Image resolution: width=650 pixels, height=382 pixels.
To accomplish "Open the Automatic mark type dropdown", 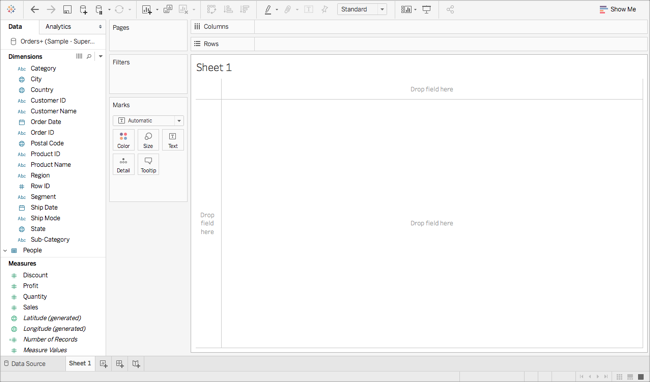I will tap(148, 121).
